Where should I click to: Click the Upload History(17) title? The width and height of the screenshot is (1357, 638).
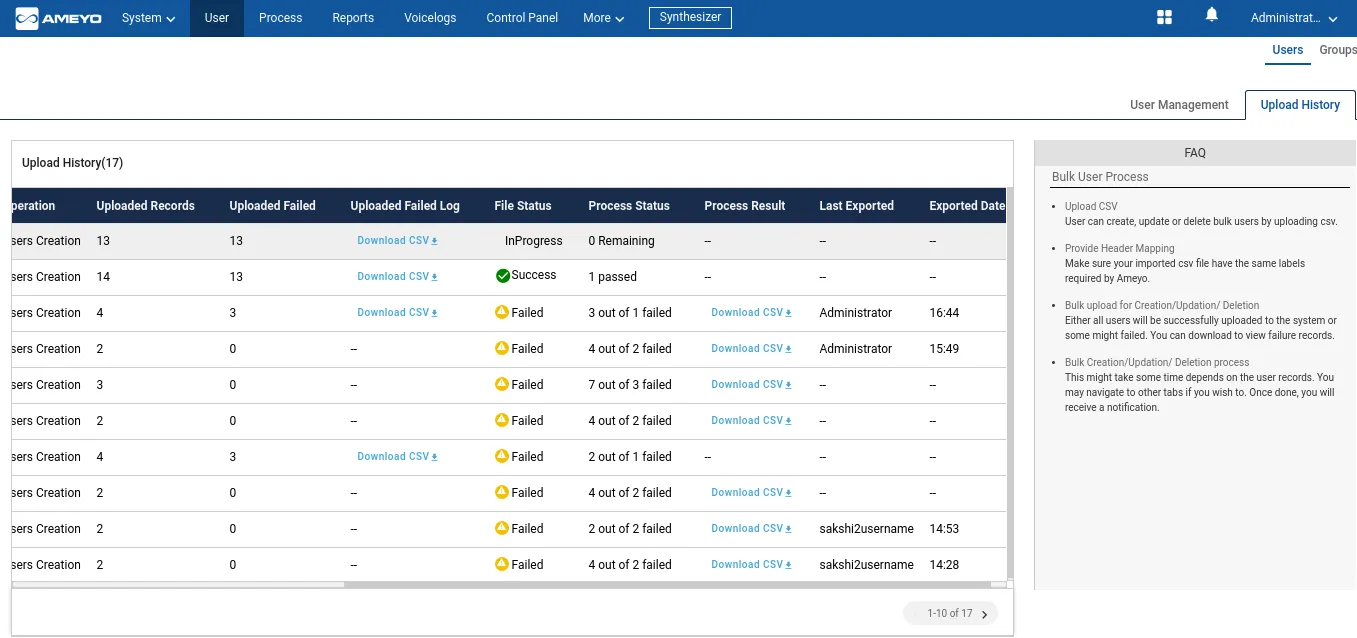(73, 163)
